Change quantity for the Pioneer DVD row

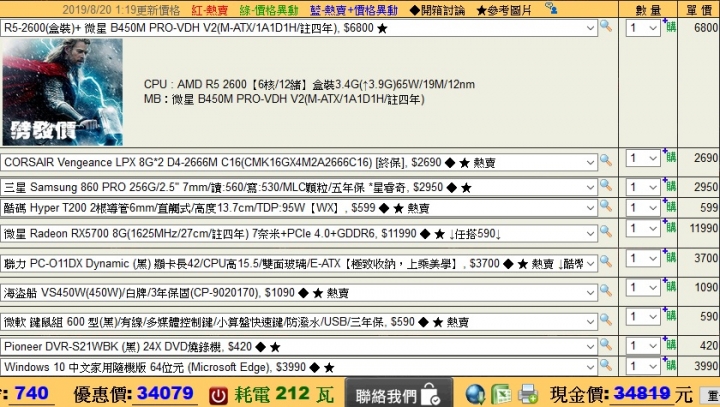pos(643,346)
